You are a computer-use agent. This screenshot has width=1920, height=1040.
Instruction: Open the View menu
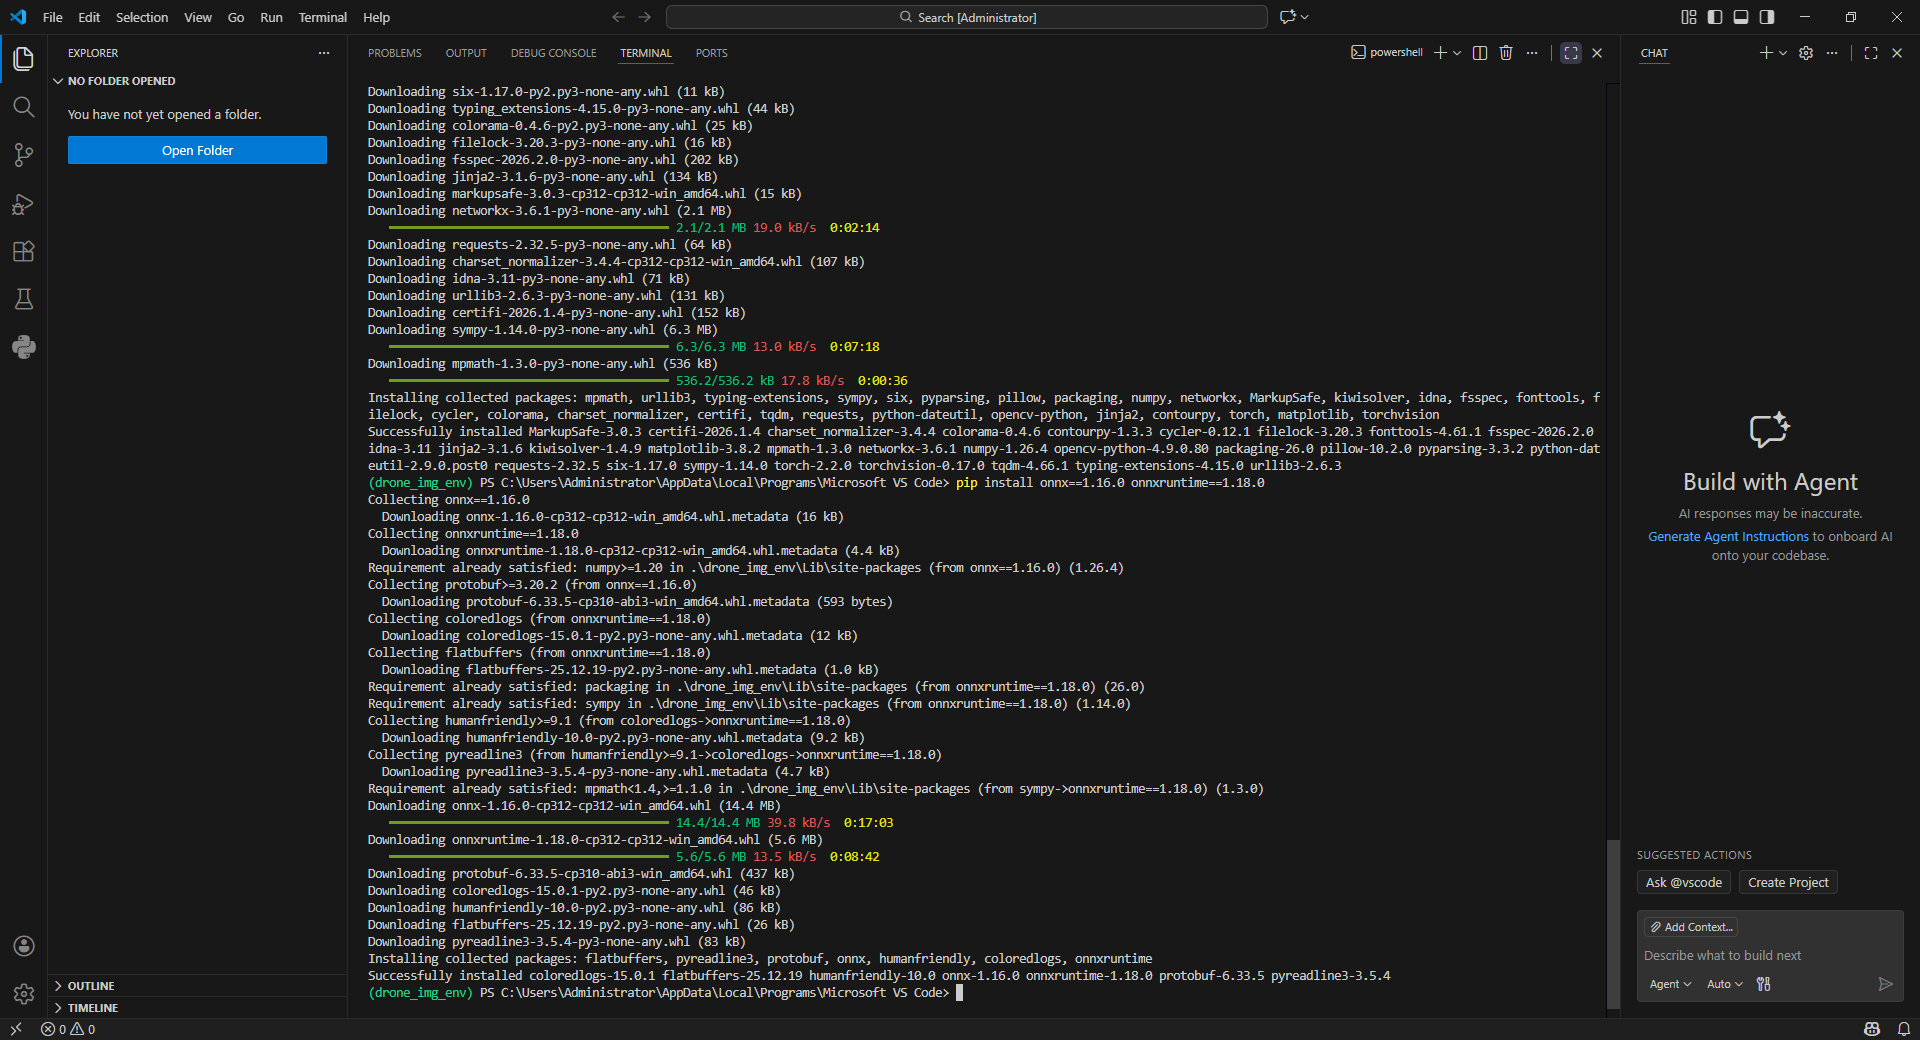tap(198, 17)
